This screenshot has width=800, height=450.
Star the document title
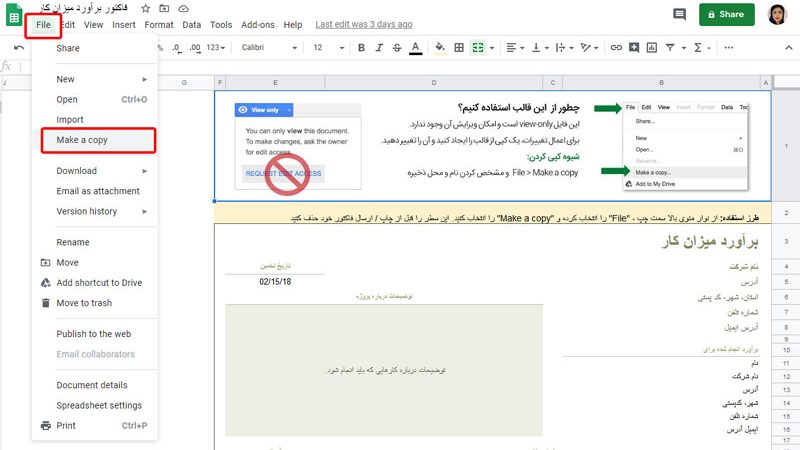click(x=146, y=8)
